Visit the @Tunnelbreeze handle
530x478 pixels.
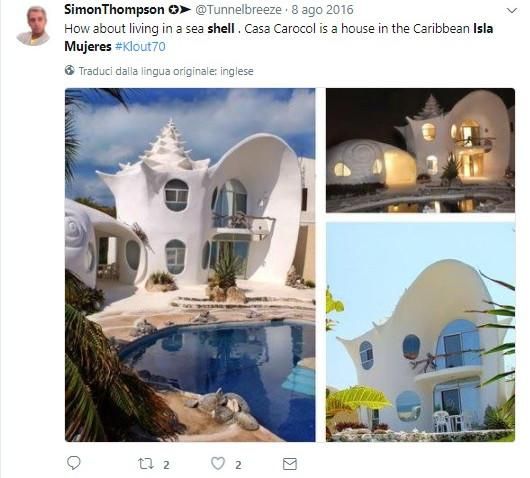[x=238, y=10]
